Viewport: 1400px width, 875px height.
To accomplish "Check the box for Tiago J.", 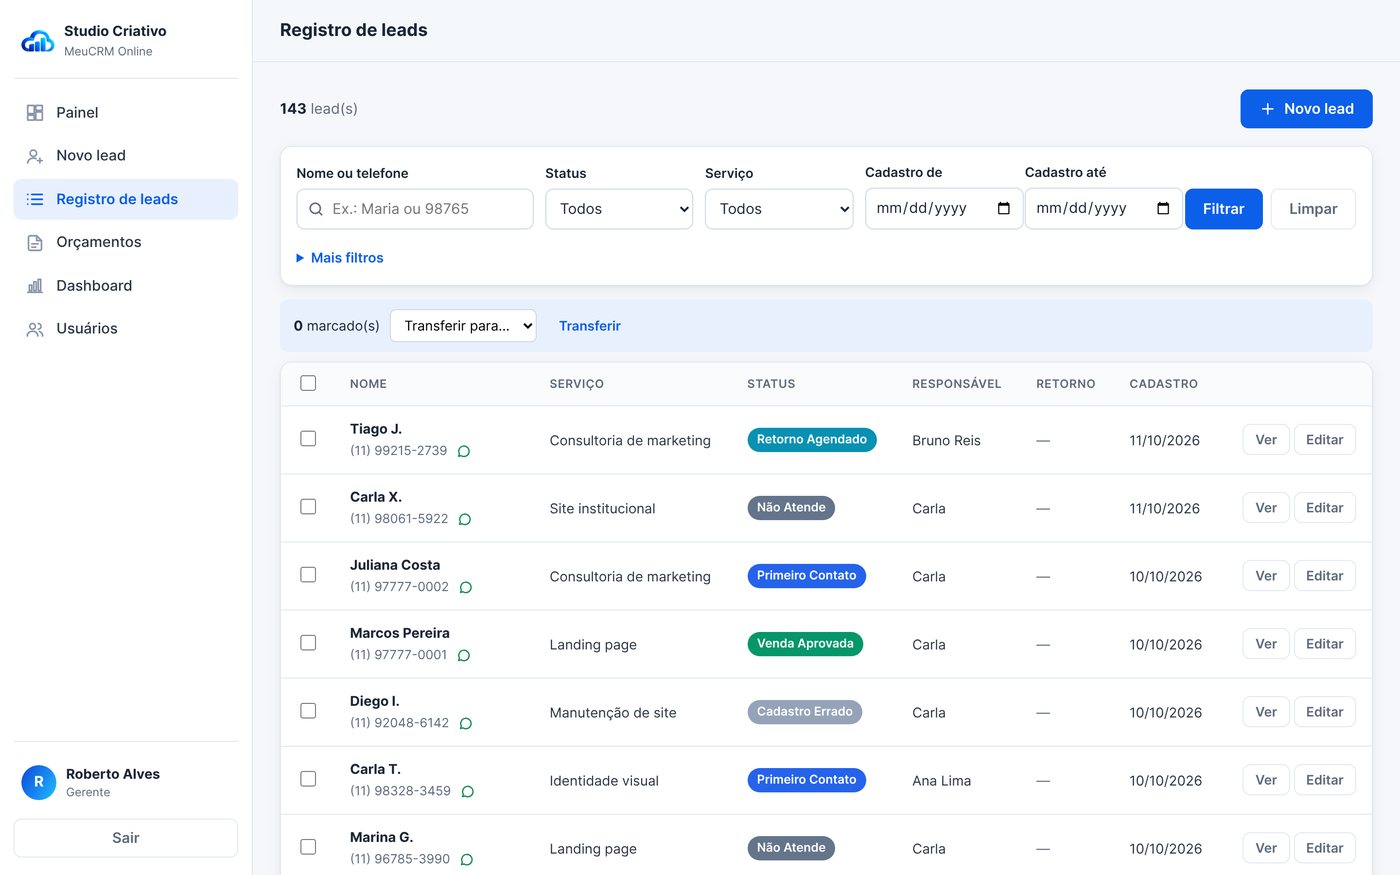I will pos(308,439).
